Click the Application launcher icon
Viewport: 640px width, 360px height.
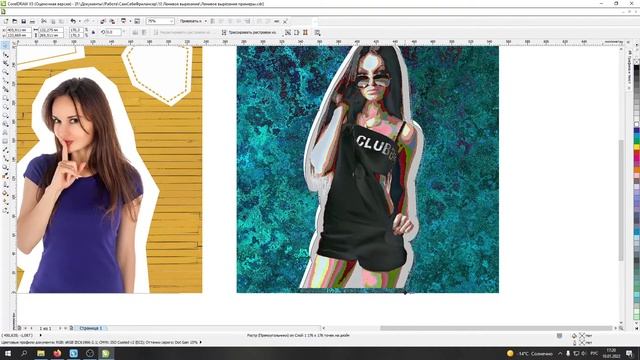pos(124,21)
